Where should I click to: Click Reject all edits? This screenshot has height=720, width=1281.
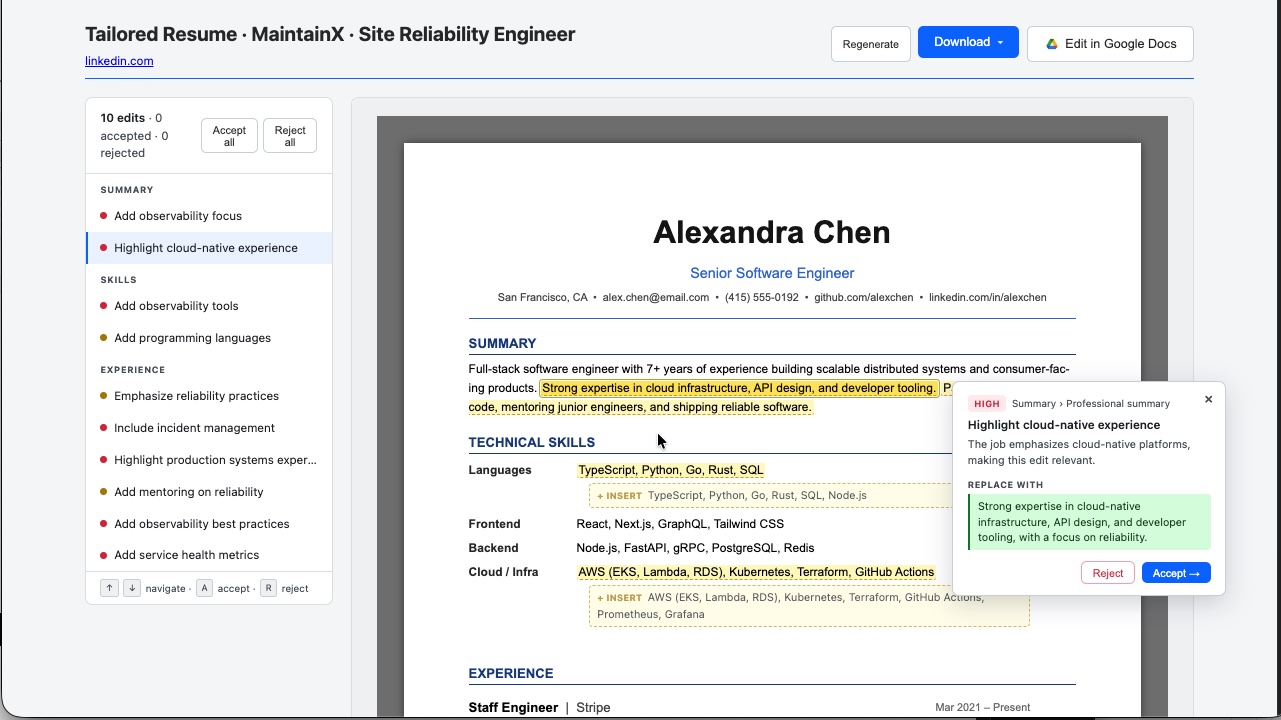(290, 136)
